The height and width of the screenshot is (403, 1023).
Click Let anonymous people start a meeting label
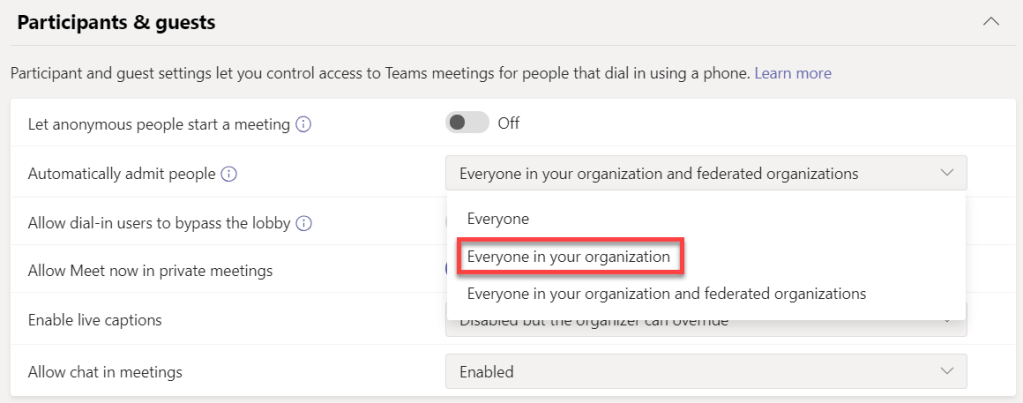point(158,125)
